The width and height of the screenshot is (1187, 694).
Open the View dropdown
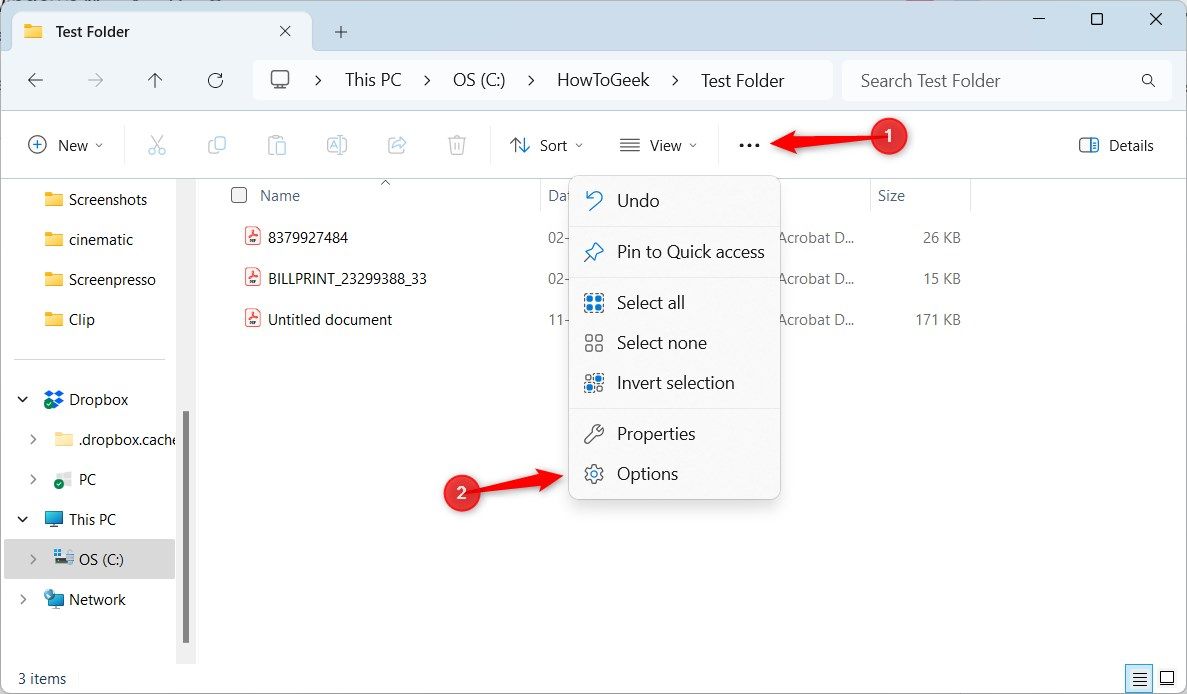[x=658, y=145]
